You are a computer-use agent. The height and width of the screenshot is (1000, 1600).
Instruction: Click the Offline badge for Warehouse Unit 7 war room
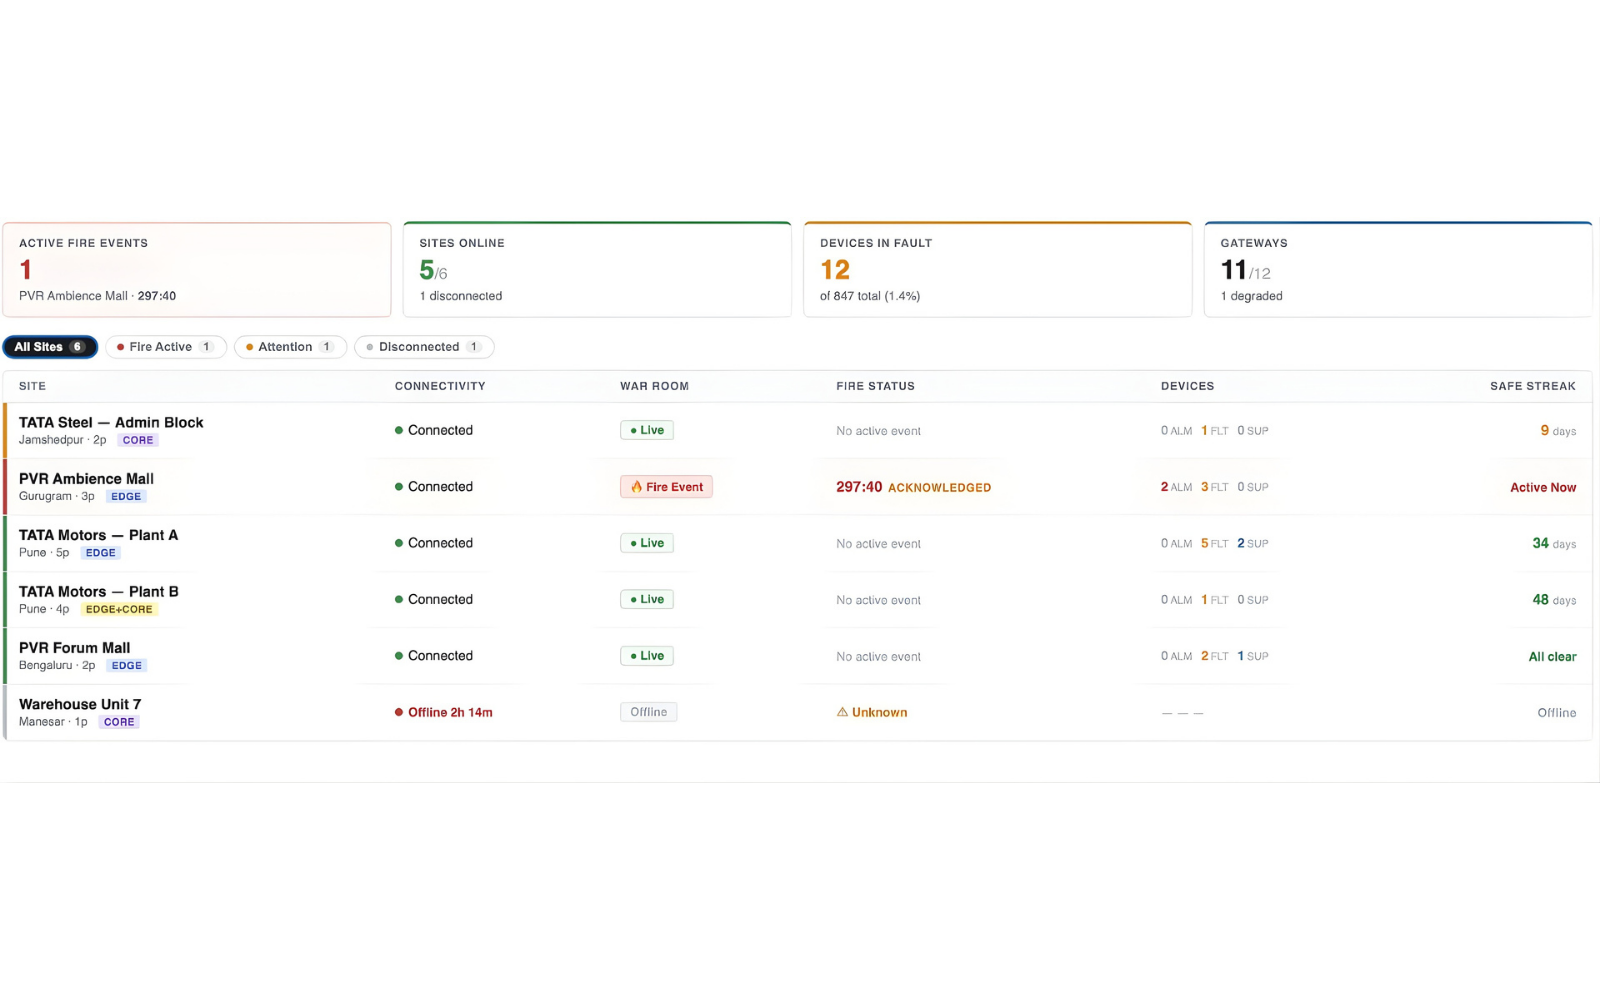[x=648, y=711]
